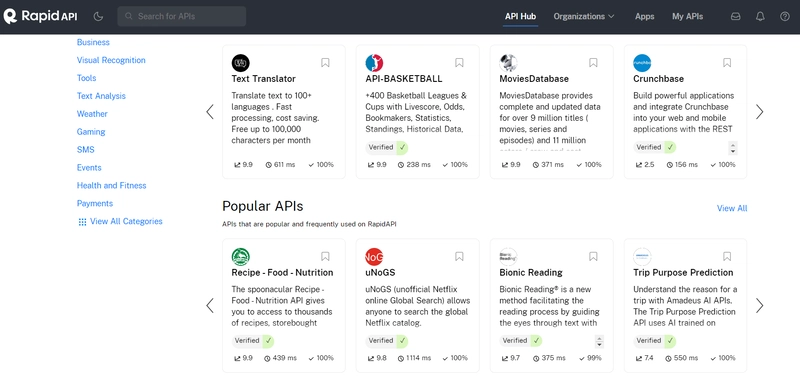Viewport: 800px width, 392px height.
Task: Click the API-BASKETBALL logo icon
Action: [374, 63]
